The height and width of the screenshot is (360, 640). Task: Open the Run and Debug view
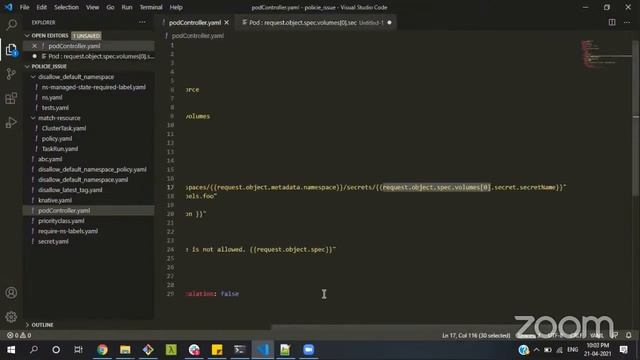tap(11, 122)
